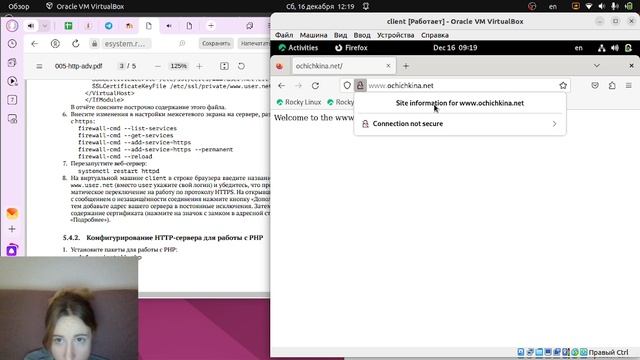The width and height of the screenshot is (640, 360).
Task: Click the GNOME Activities button in VM
Action: pyautogui.click(x=298, y=48)
